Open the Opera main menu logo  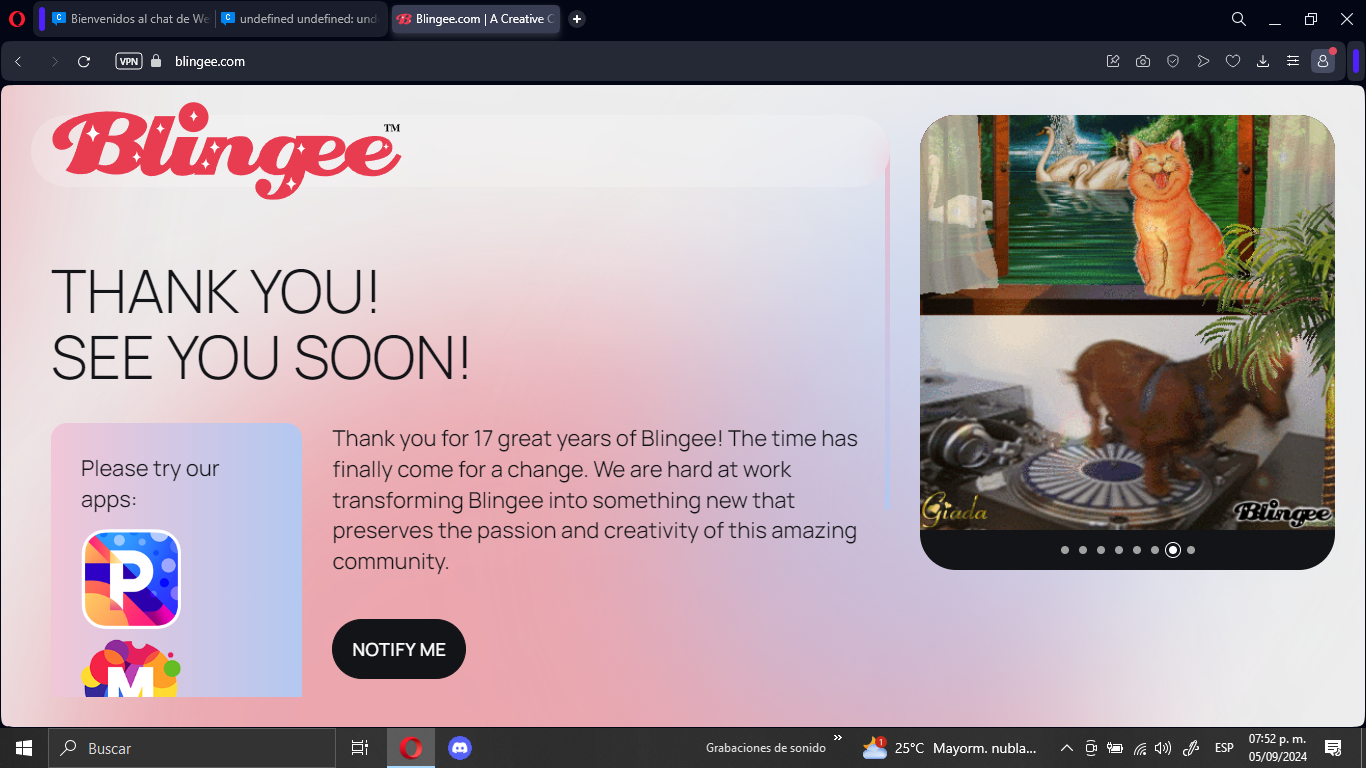[x=16, y=19]
